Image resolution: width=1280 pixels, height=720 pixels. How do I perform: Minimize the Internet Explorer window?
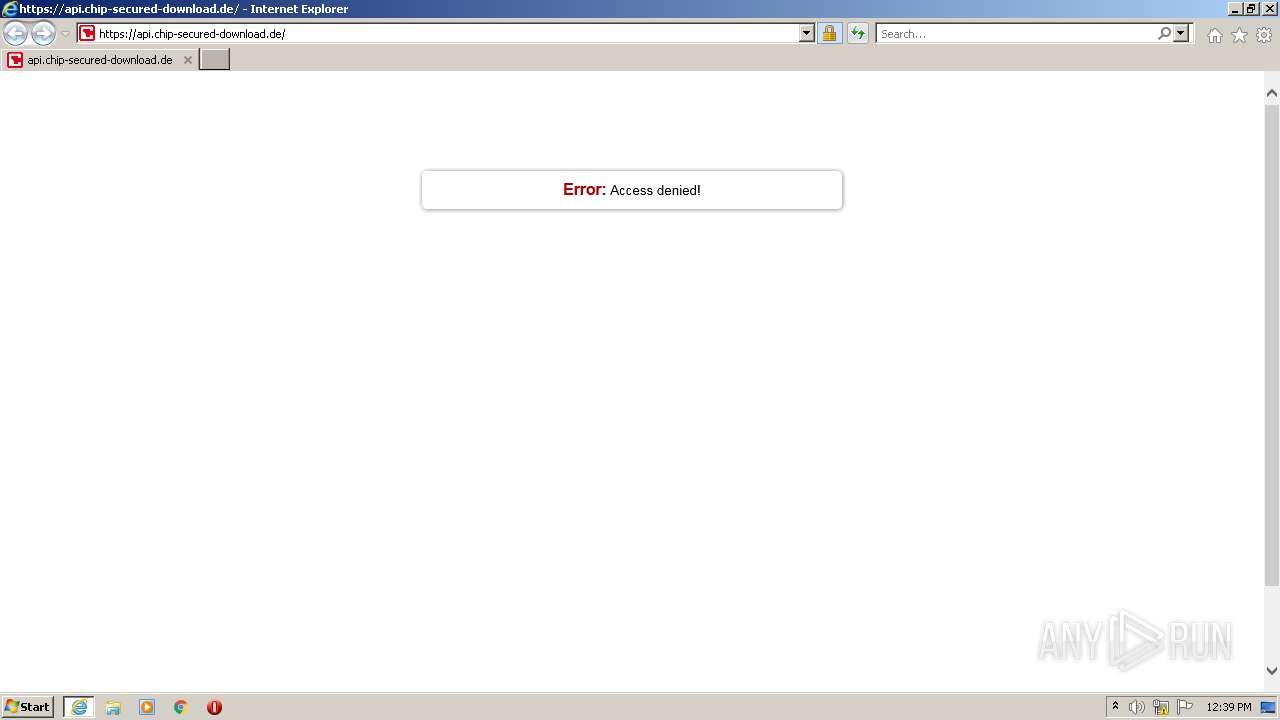pyautogui.click(x=1235, y=9)
